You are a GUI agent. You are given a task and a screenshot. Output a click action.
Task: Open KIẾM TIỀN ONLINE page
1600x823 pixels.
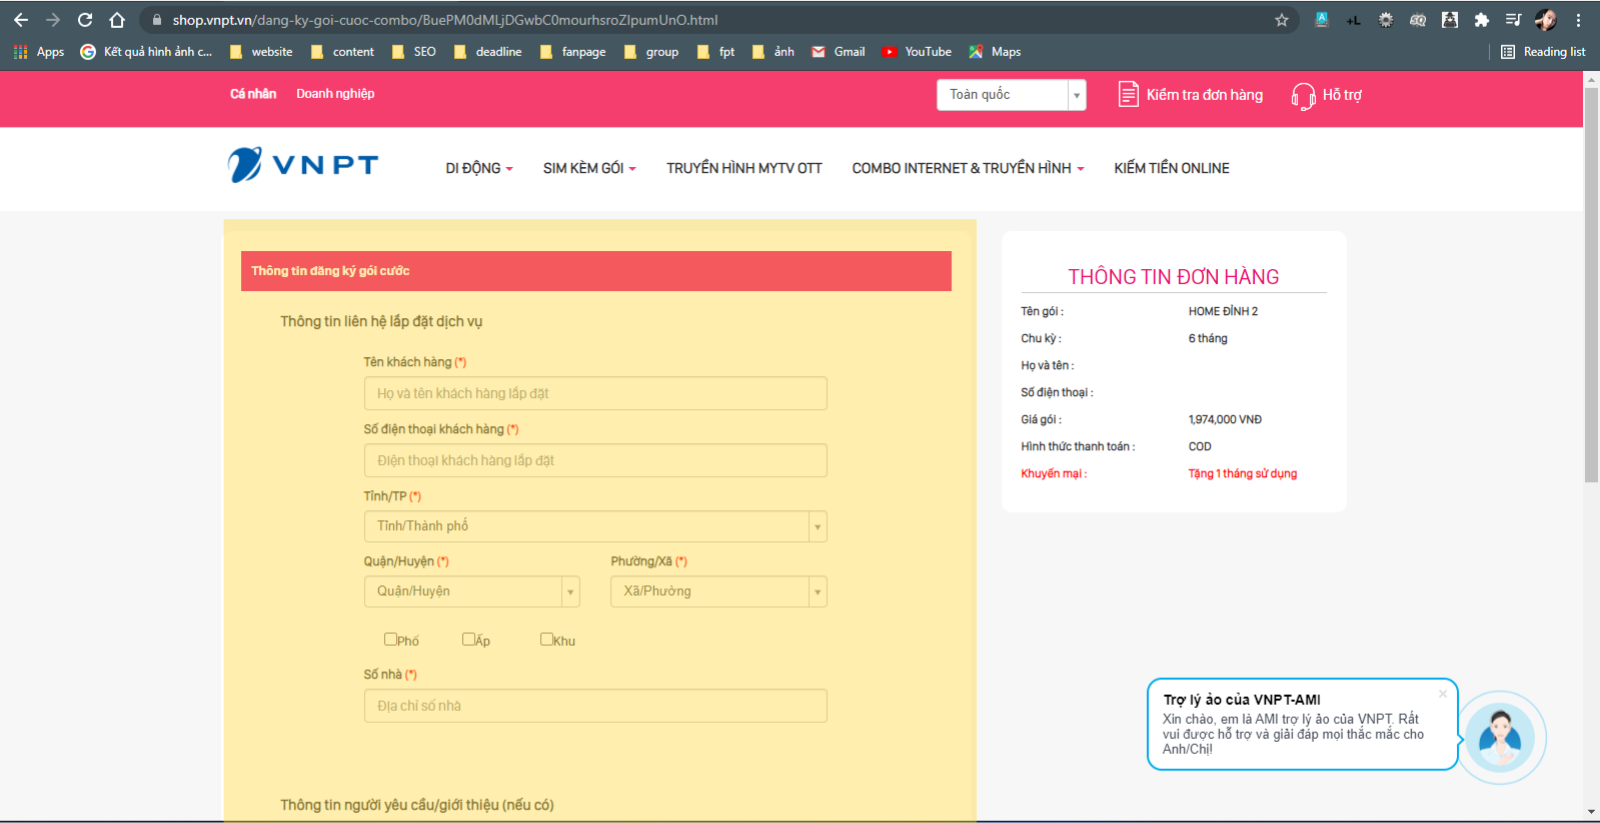[1172, 168]
